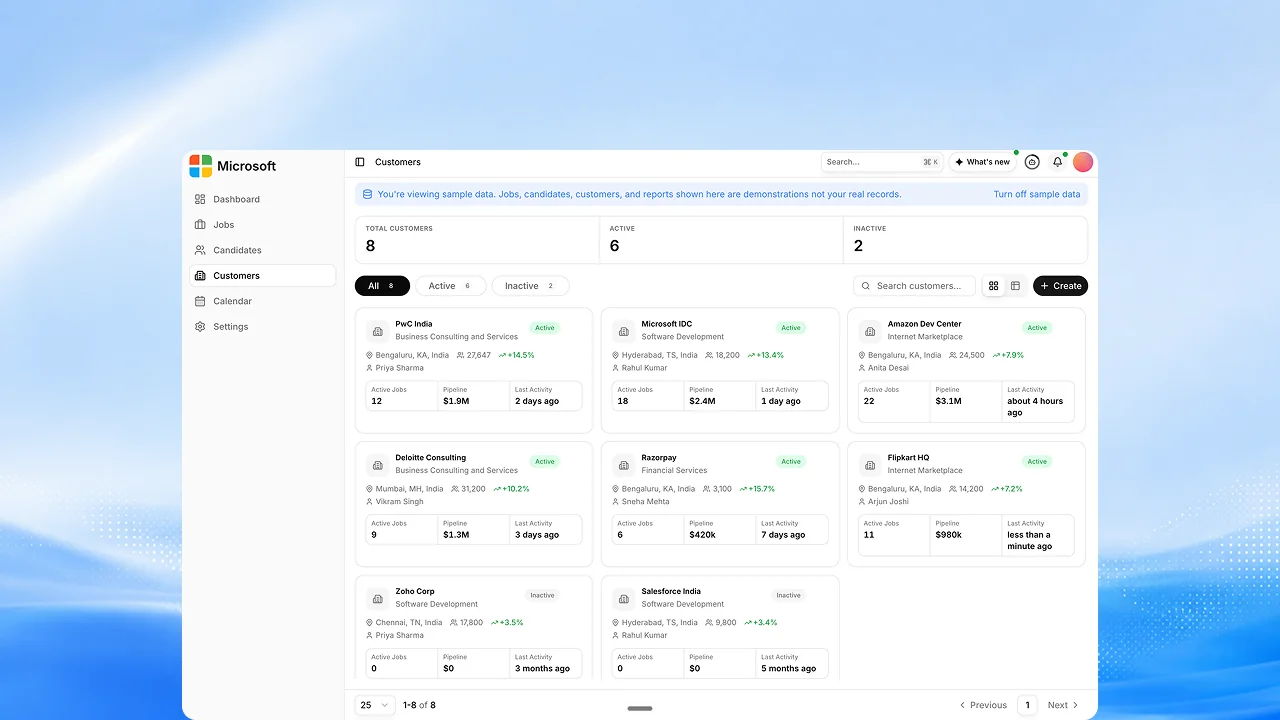
Task: Click the Active count stat card
Action: 721,240
